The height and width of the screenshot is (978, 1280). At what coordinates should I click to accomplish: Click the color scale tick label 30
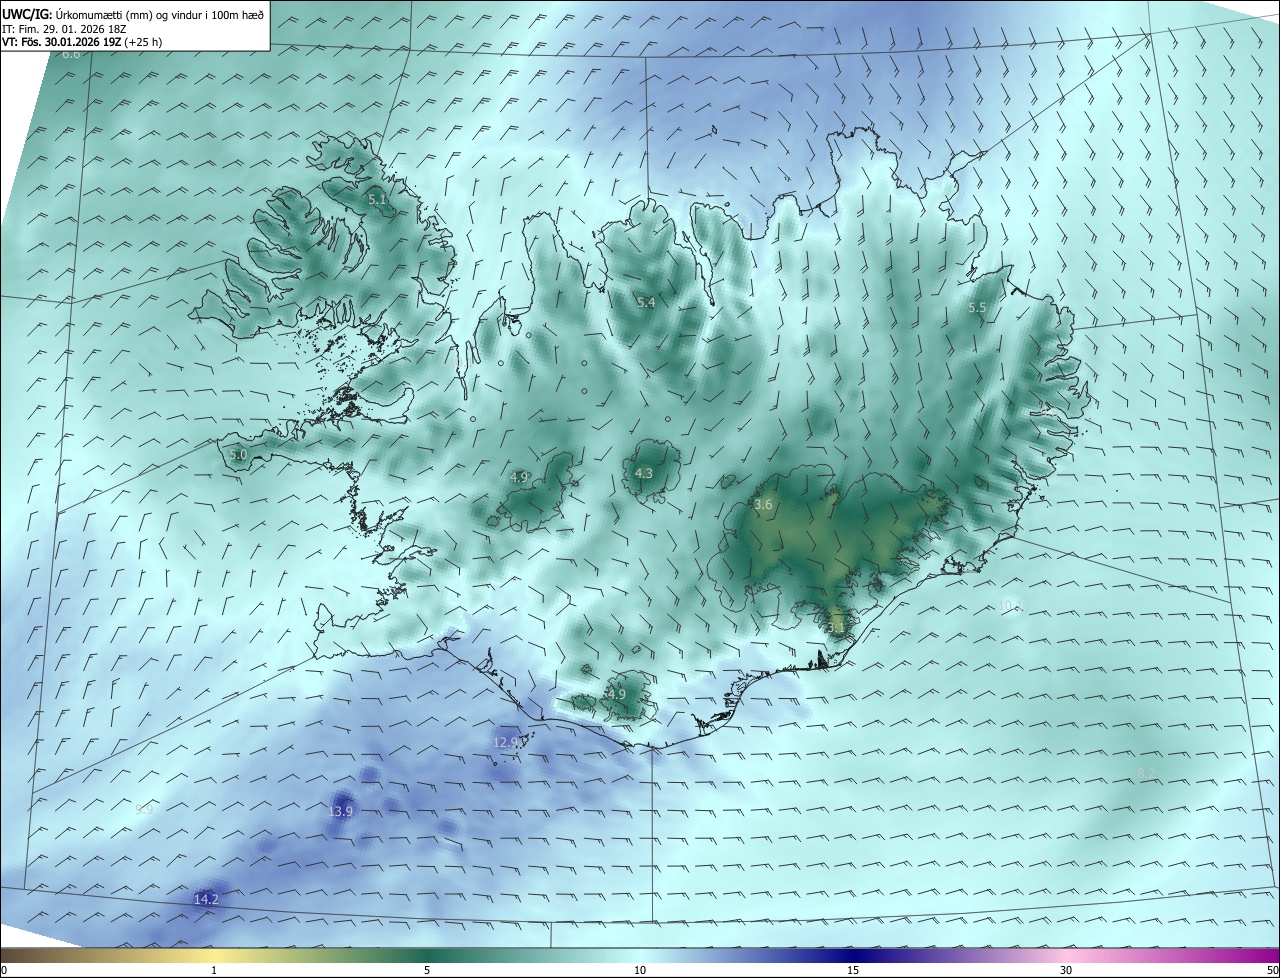coord(1066,970)
